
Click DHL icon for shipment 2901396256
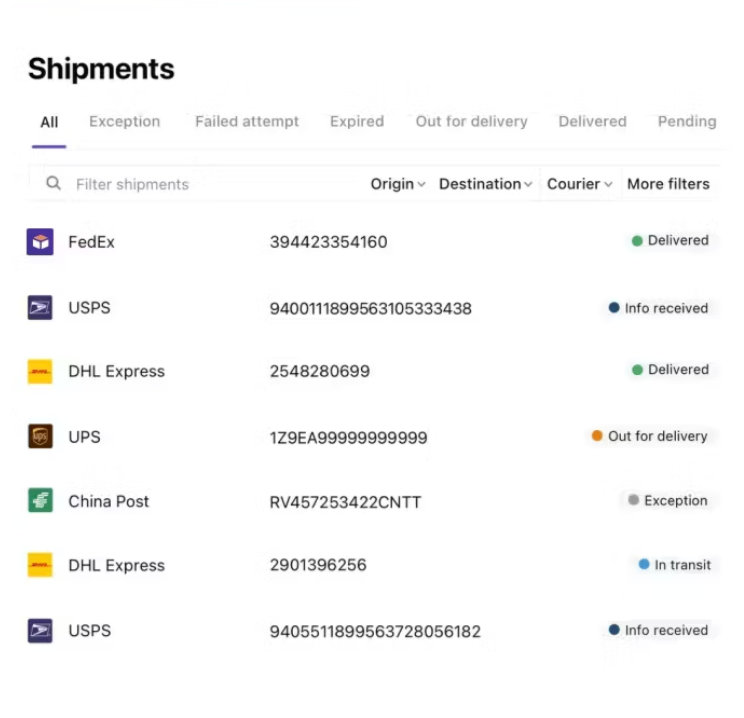(40, 565)
